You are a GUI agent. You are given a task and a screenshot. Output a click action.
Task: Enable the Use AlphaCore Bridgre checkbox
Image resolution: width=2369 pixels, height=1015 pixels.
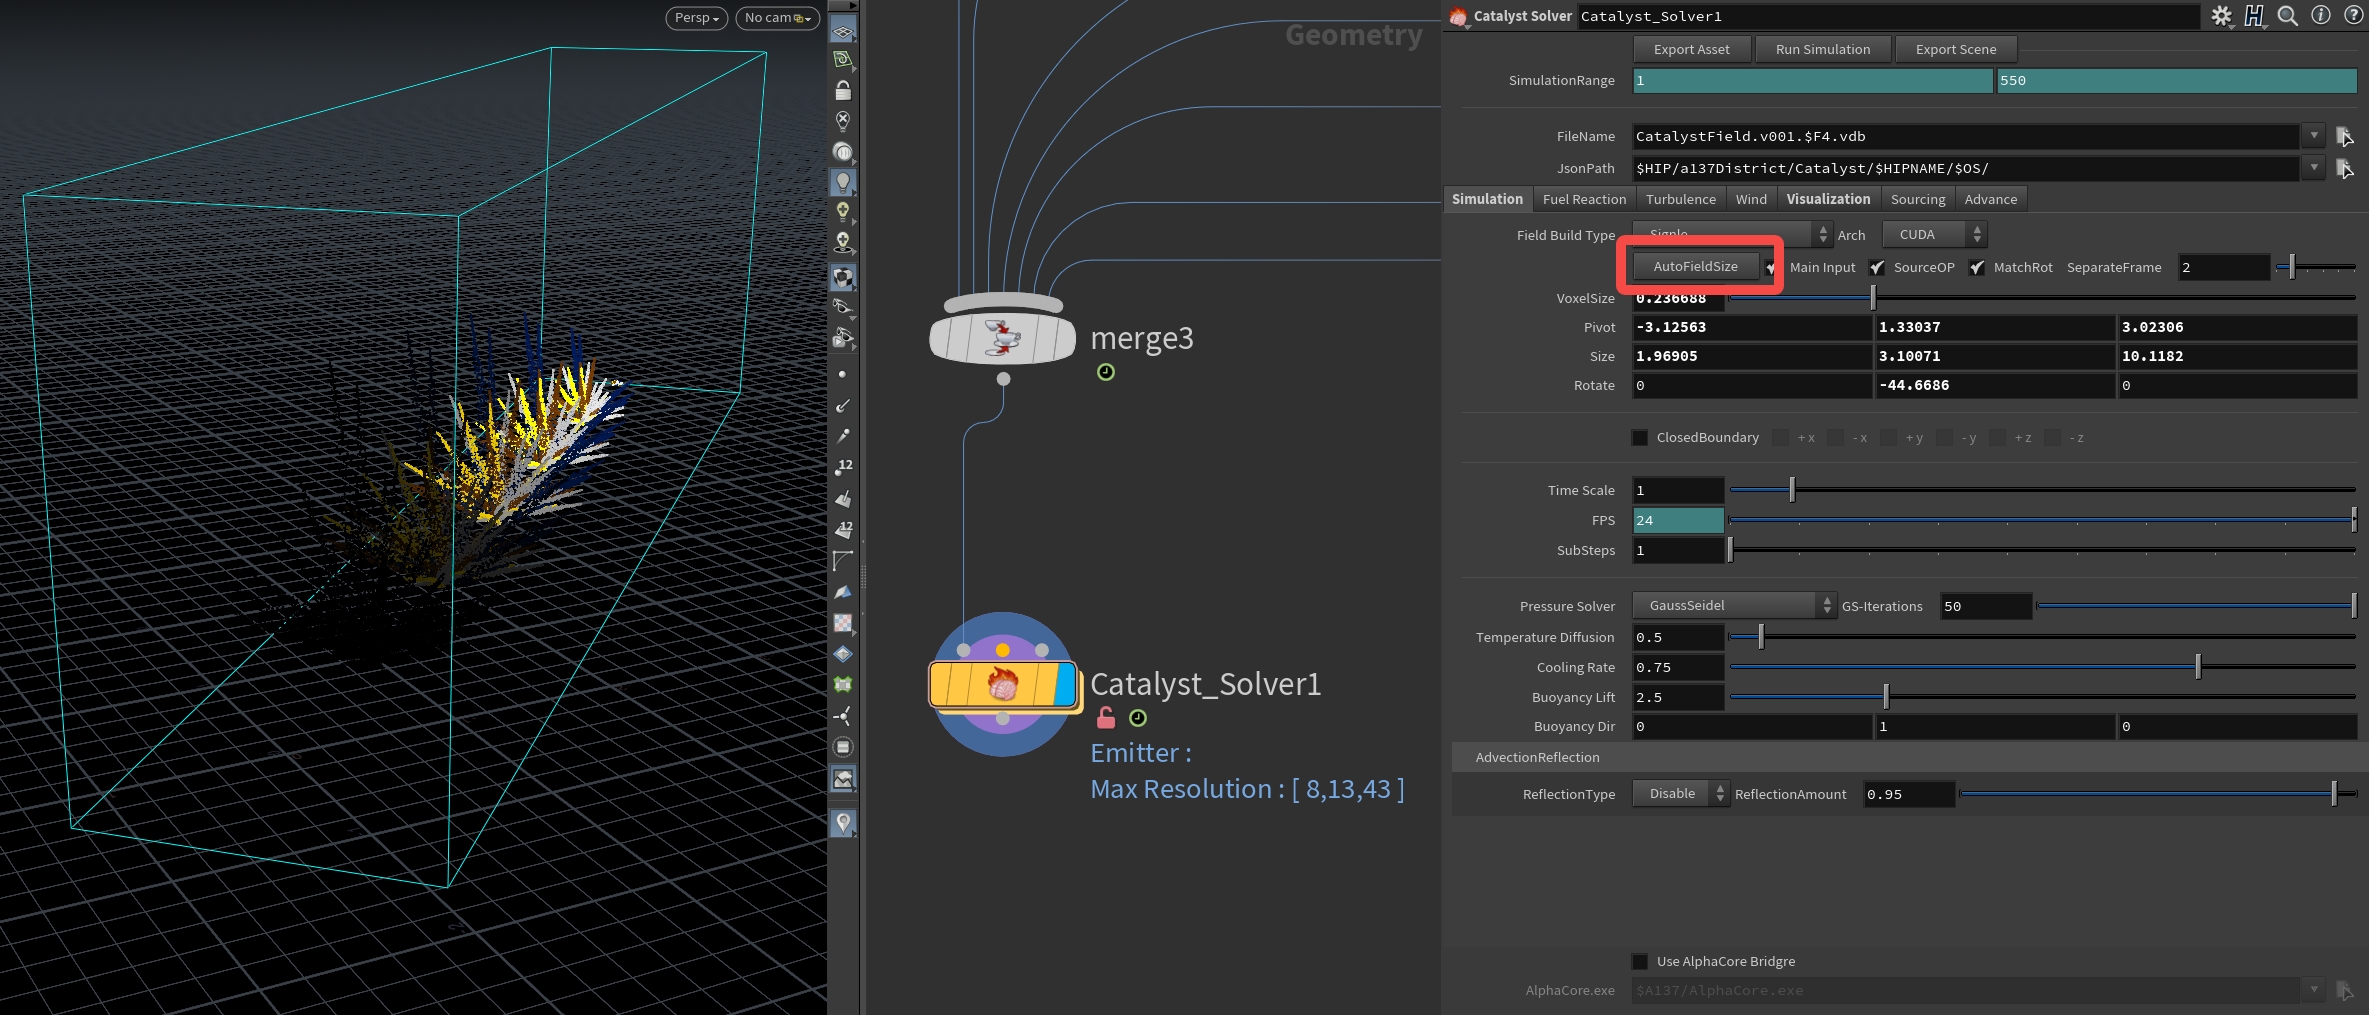pos(1640,962)
